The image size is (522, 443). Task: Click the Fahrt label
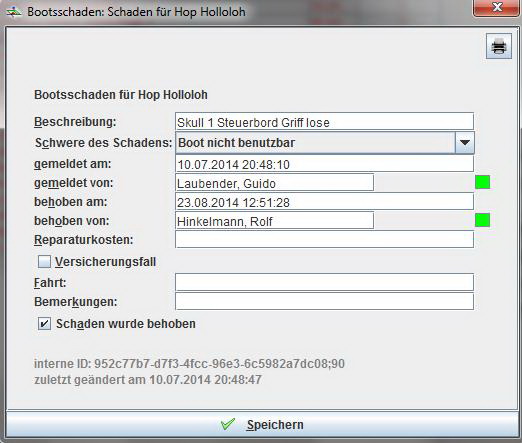[x=50, y=283]
